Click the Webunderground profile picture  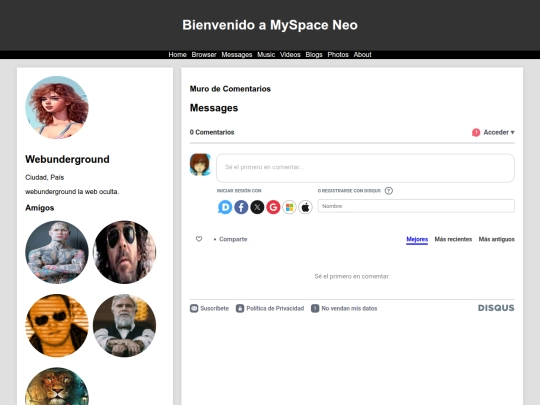[x=57, y=107]
